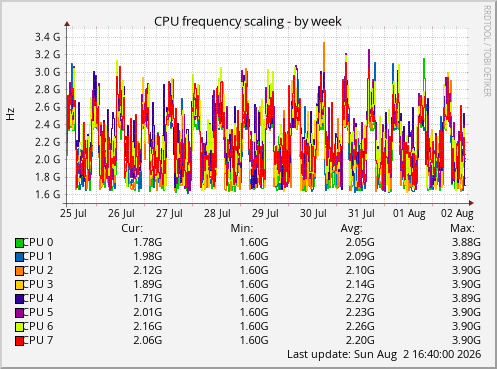Click the 'Max:' column header

(x=462, y=228)
